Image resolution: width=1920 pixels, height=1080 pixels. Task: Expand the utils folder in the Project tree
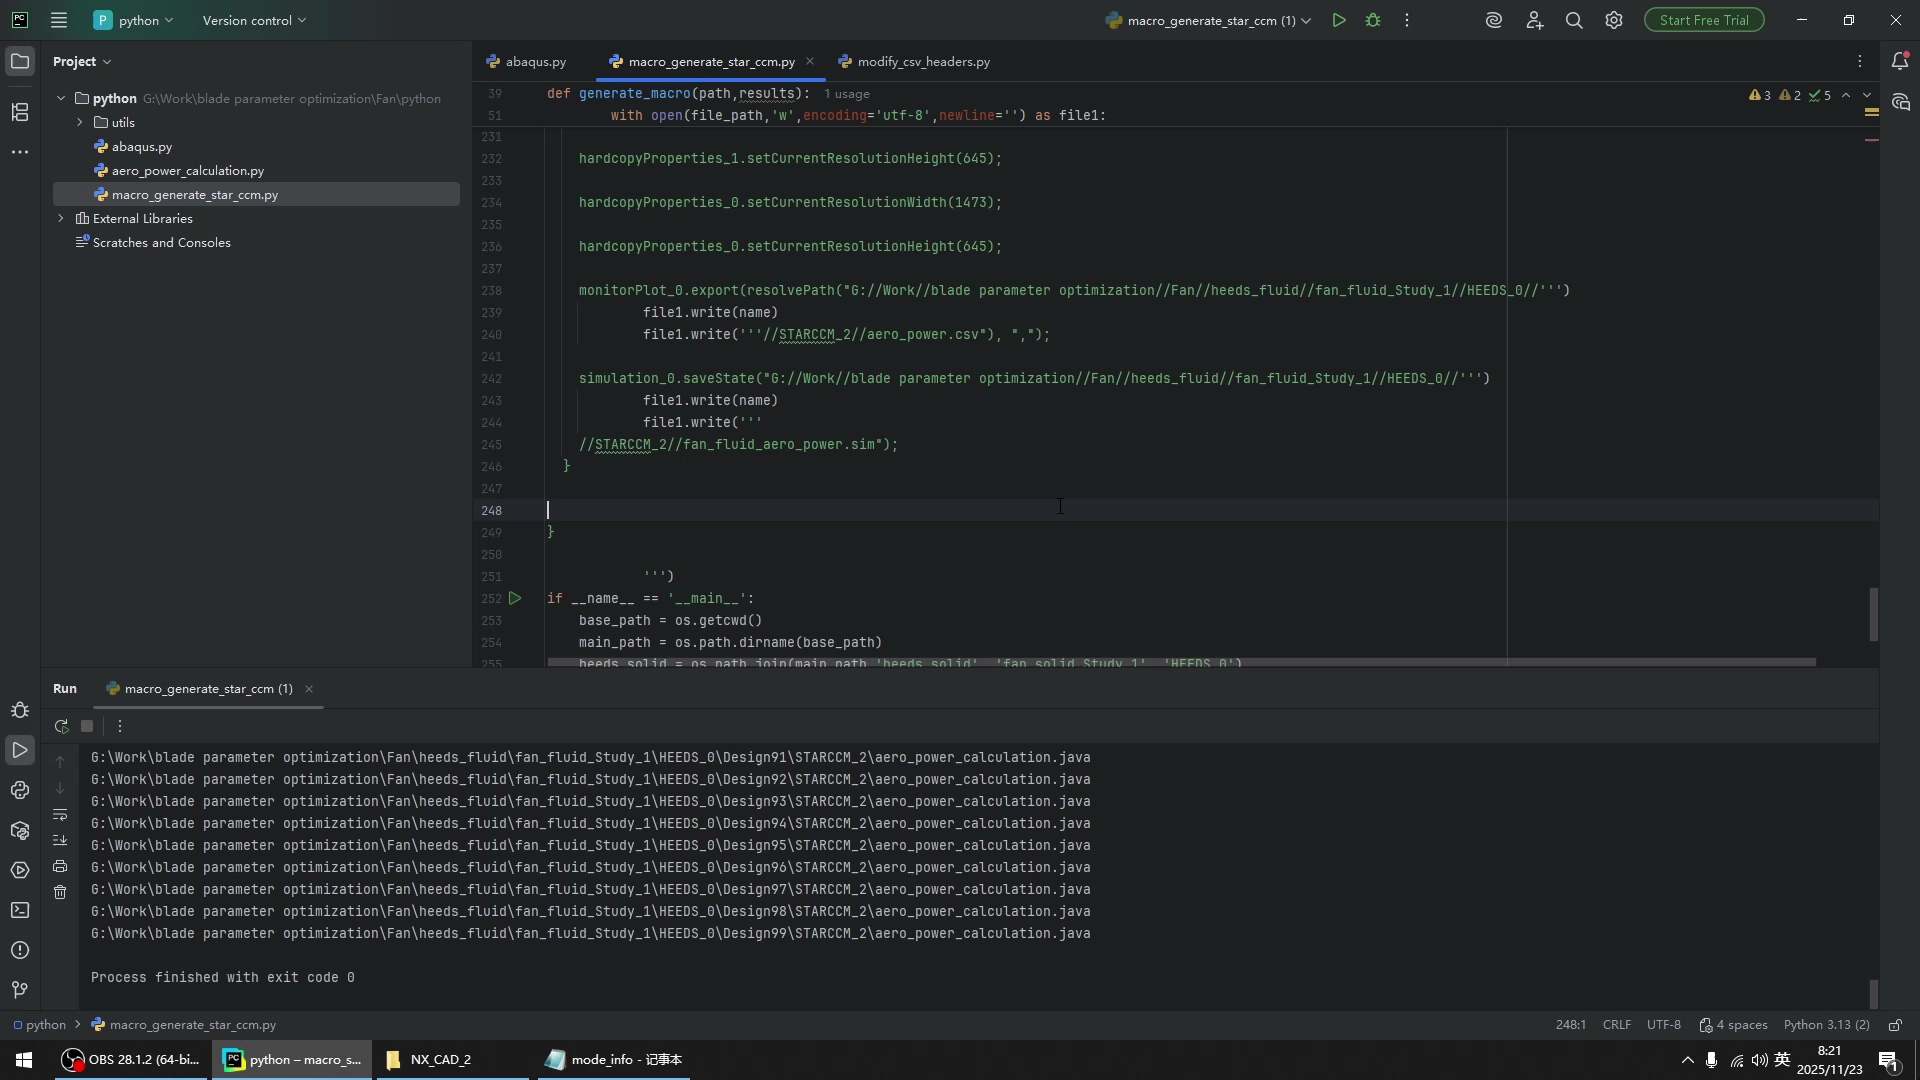(80, 122)
